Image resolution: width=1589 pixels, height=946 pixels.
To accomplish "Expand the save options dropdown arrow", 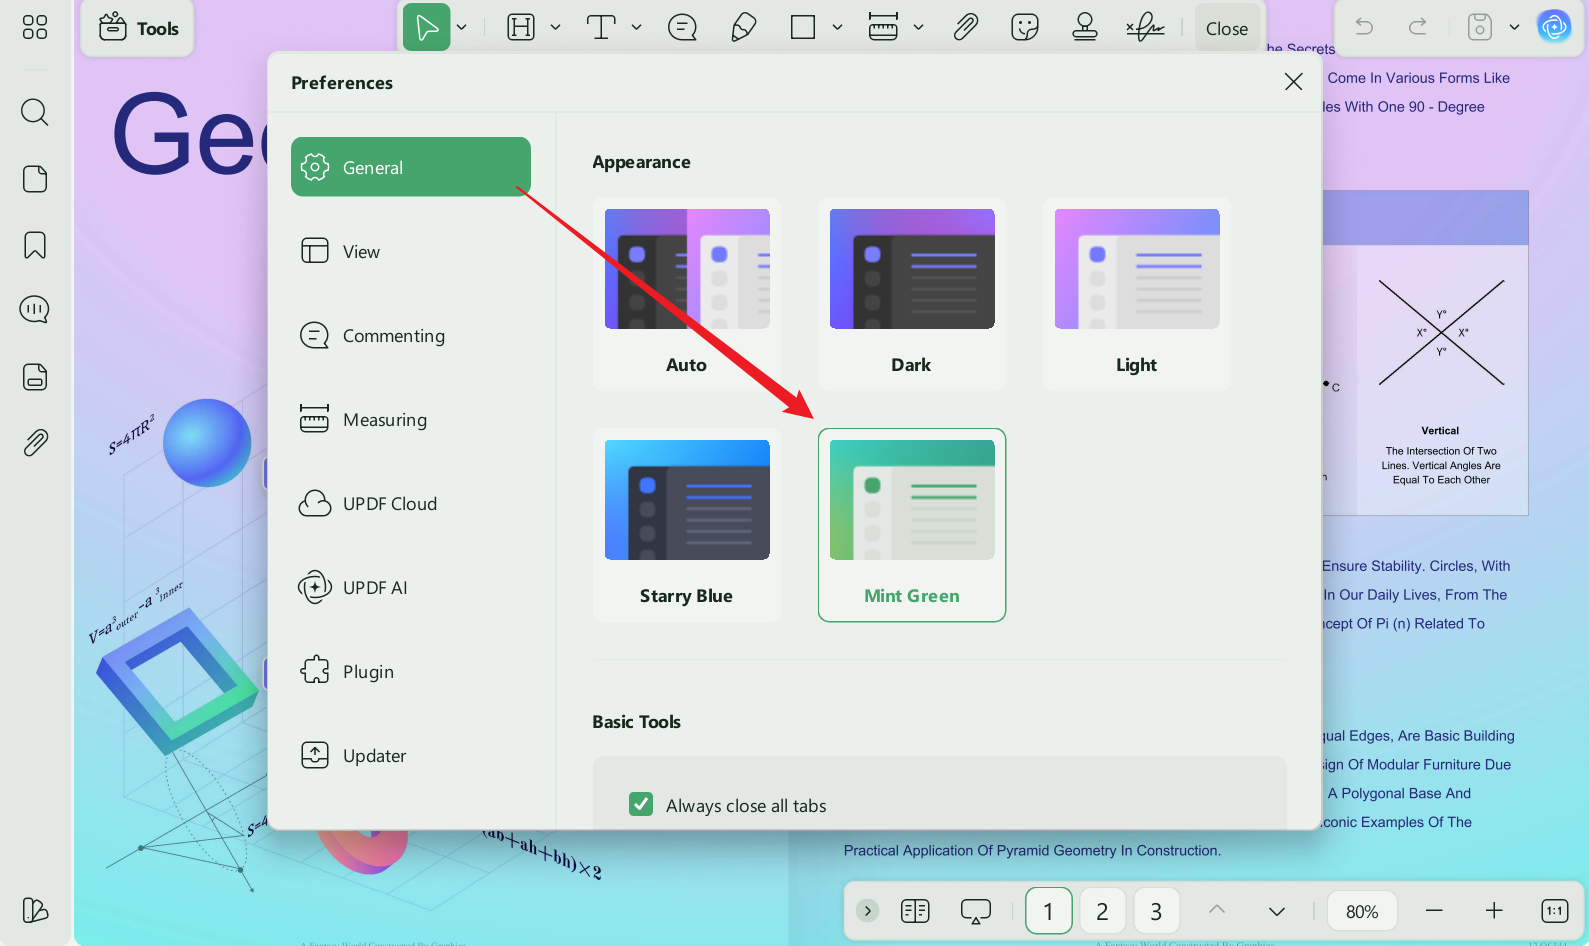I will tap(1514, 28).
